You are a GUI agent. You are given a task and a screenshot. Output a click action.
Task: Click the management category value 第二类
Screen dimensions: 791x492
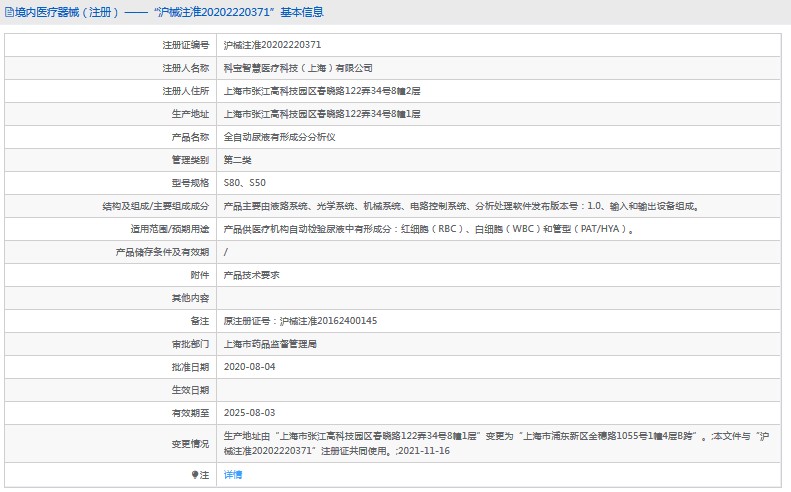tap(237, 160)
